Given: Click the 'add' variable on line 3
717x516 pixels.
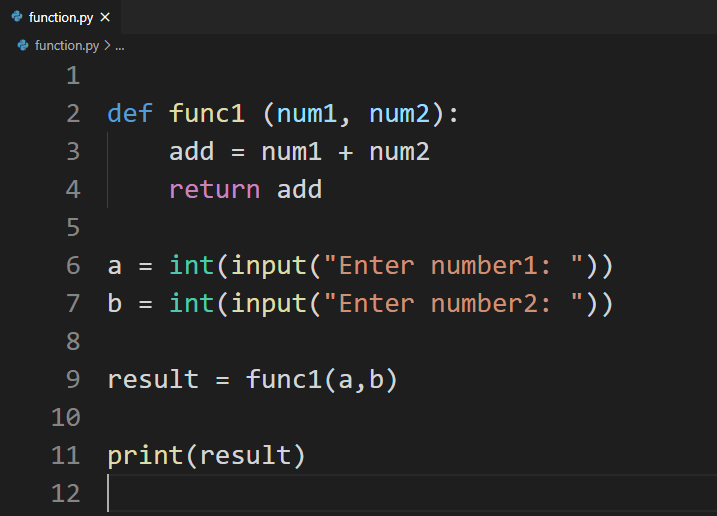Looking at the screenshot, I should pos(192,151).
